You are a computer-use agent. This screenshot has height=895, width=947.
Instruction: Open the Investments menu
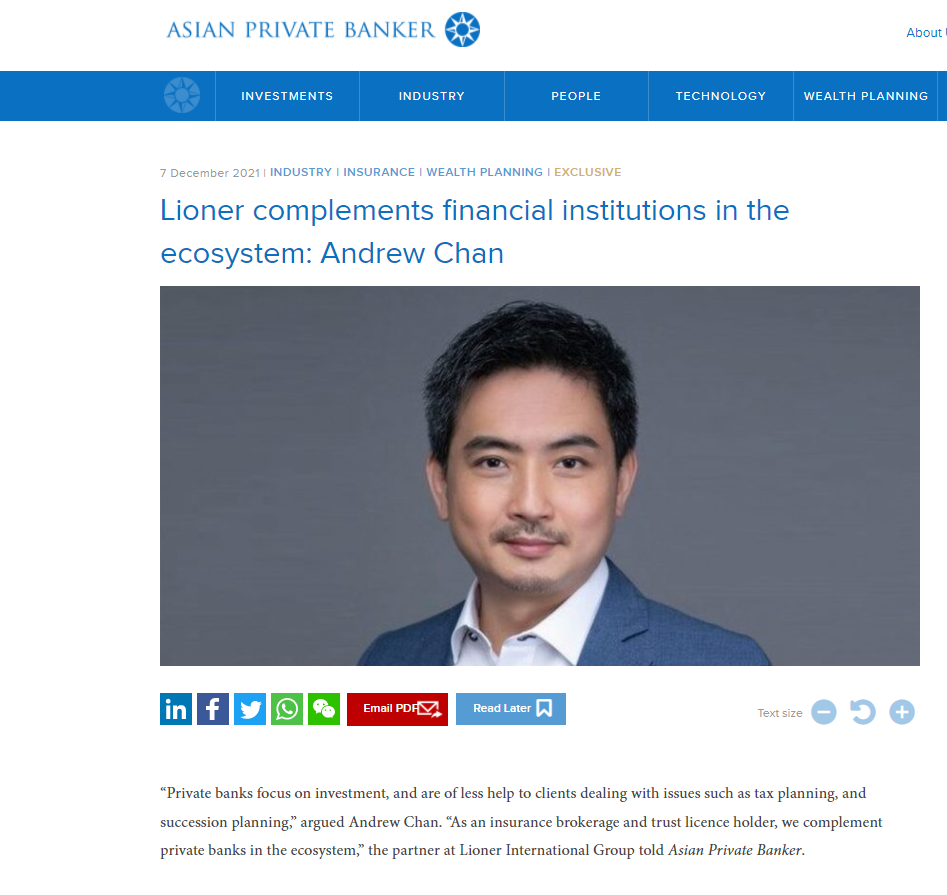tap(287, 96)
